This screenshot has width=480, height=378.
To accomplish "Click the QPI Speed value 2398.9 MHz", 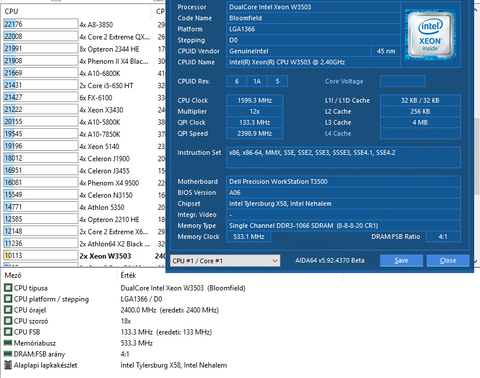I will point(255,133).
